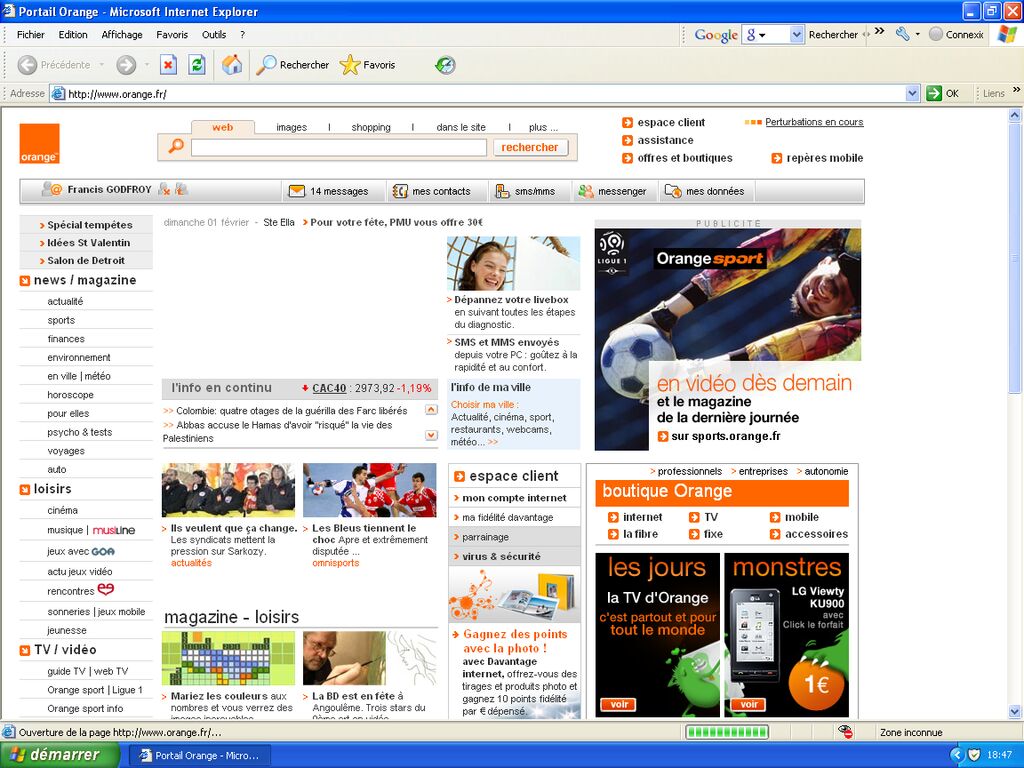The height and width of the screenshot is (768, 1024).
Task: Click the mes contacts address book icon
Action: coord(400,190)
